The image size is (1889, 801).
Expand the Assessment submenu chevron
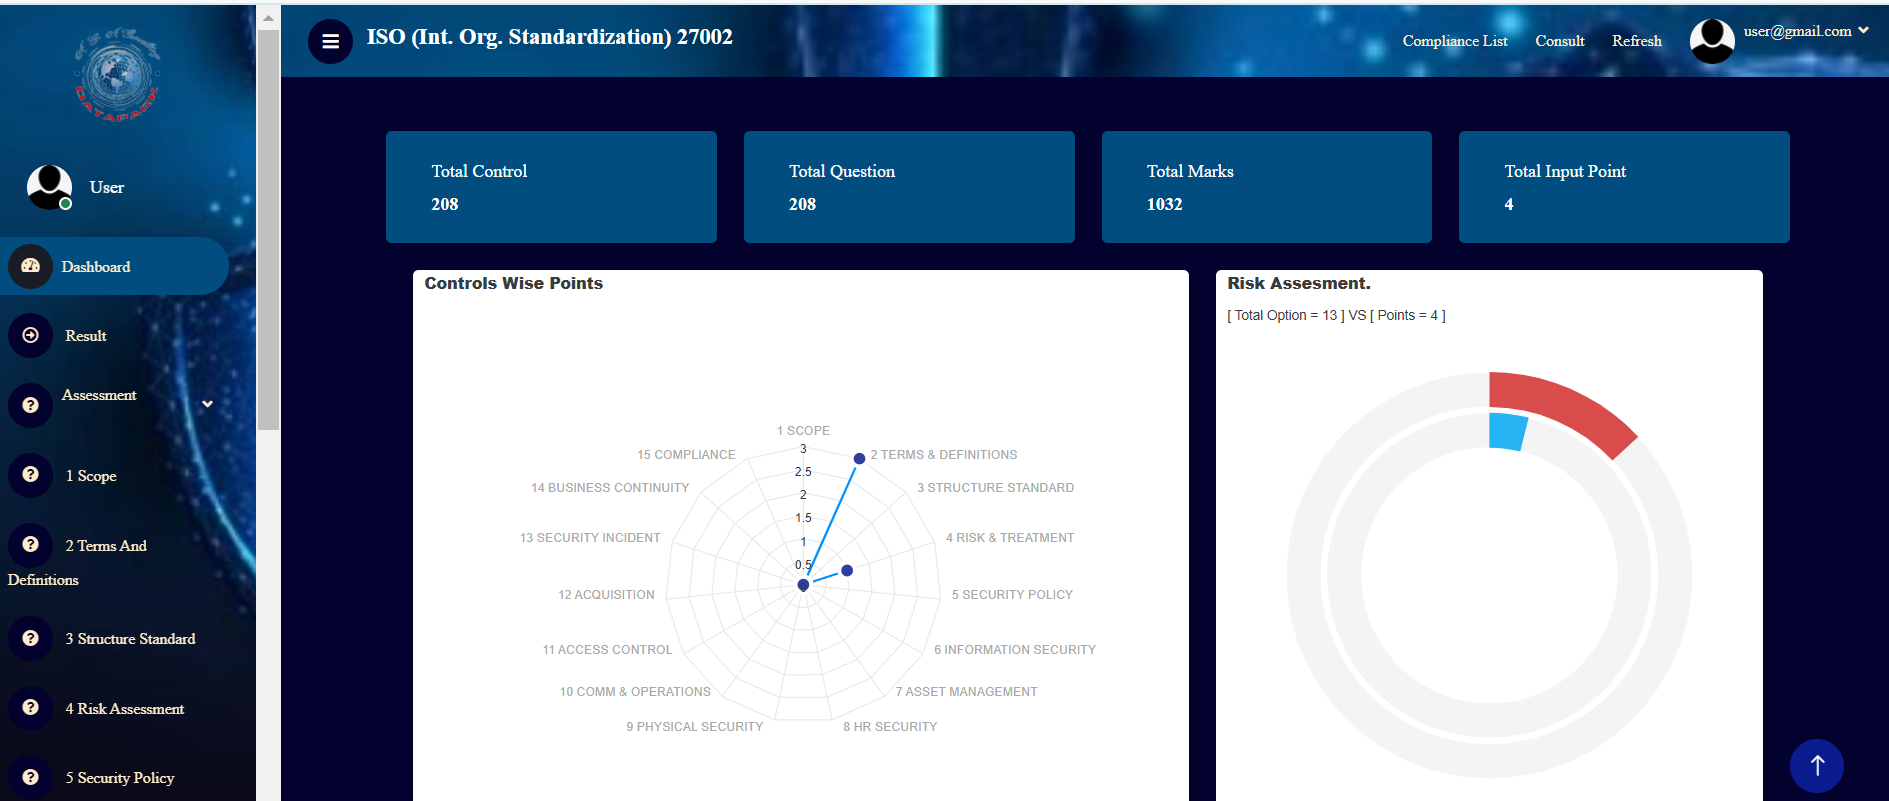[x=207, y=404]
